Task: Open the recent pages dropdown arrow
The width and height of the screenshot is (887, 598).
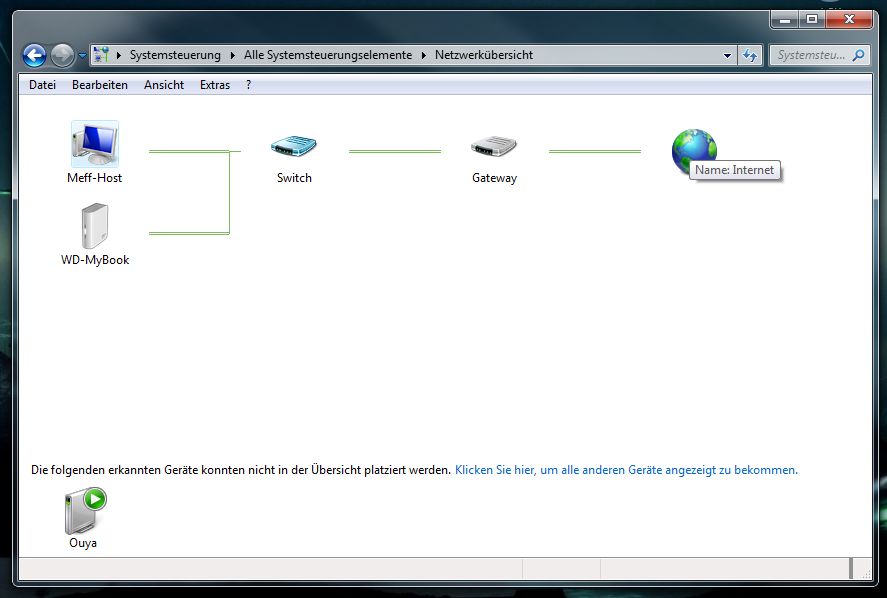Action: [82, 56]
